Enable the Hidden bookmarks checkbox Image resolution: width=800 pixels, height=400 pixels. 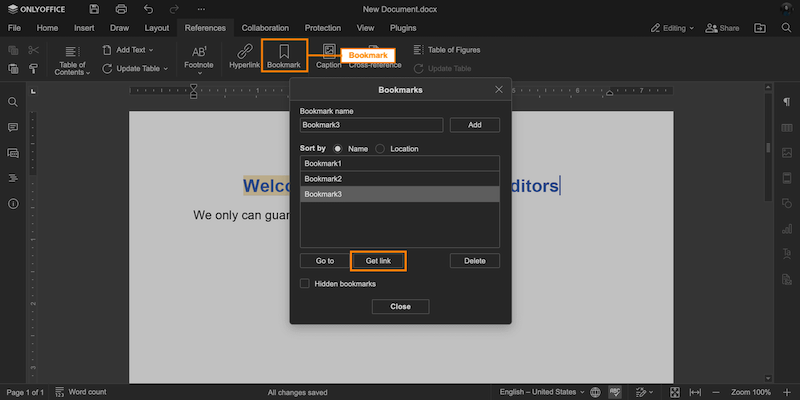point(306,284)
